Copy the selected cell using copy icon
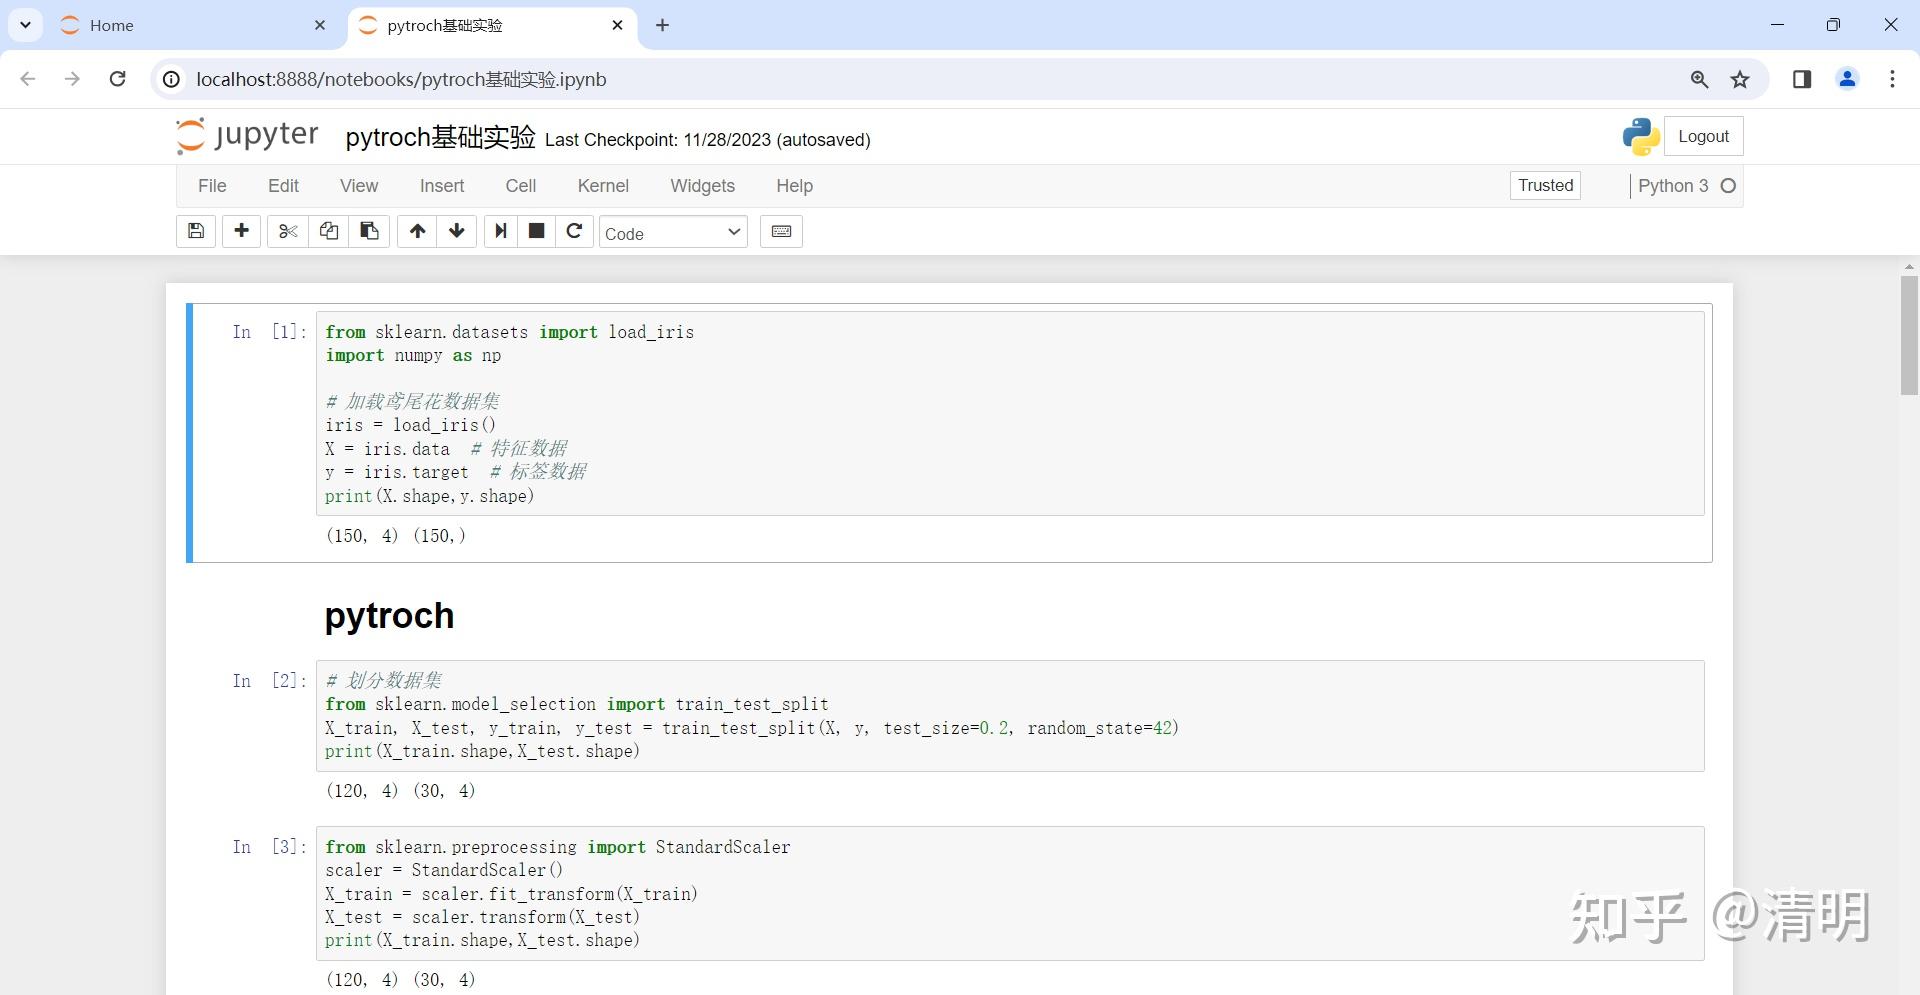 pyautogui.click(x=328, y=231)
